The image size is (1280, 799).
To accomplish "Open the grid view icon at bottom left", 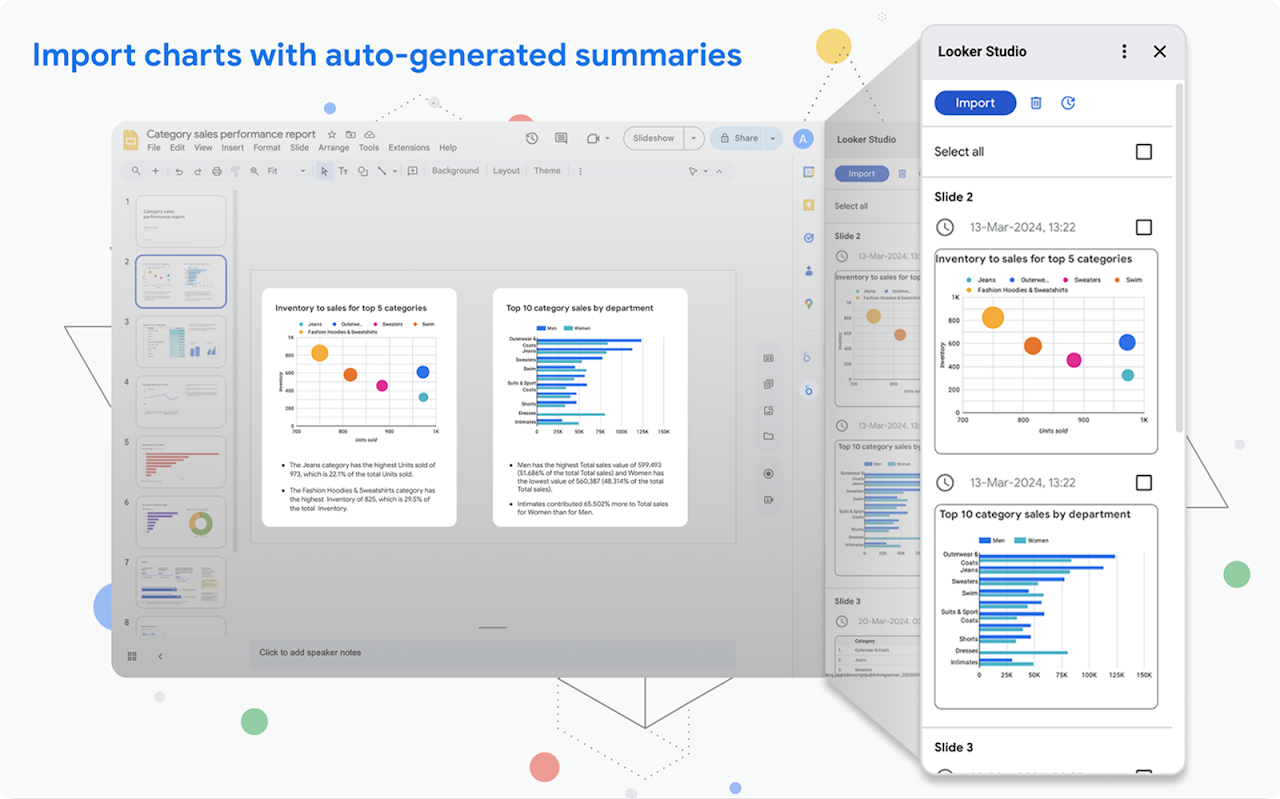I will [x=132, y=656].
